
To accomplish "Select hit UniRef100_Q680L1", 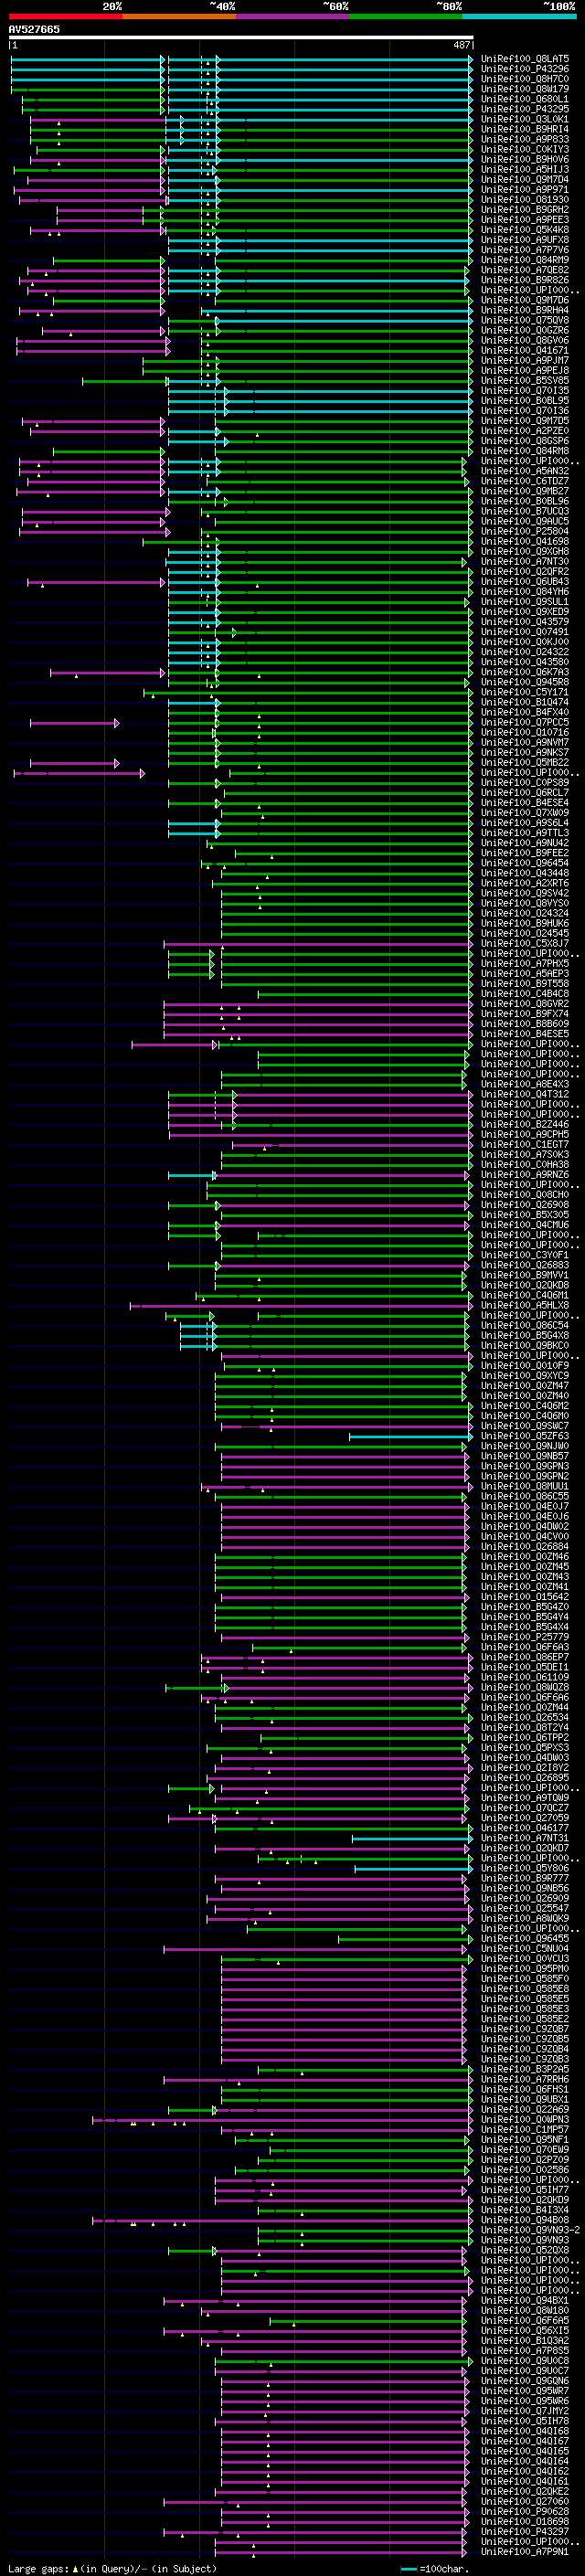I will pyautogui.click(x=525, y=99).
